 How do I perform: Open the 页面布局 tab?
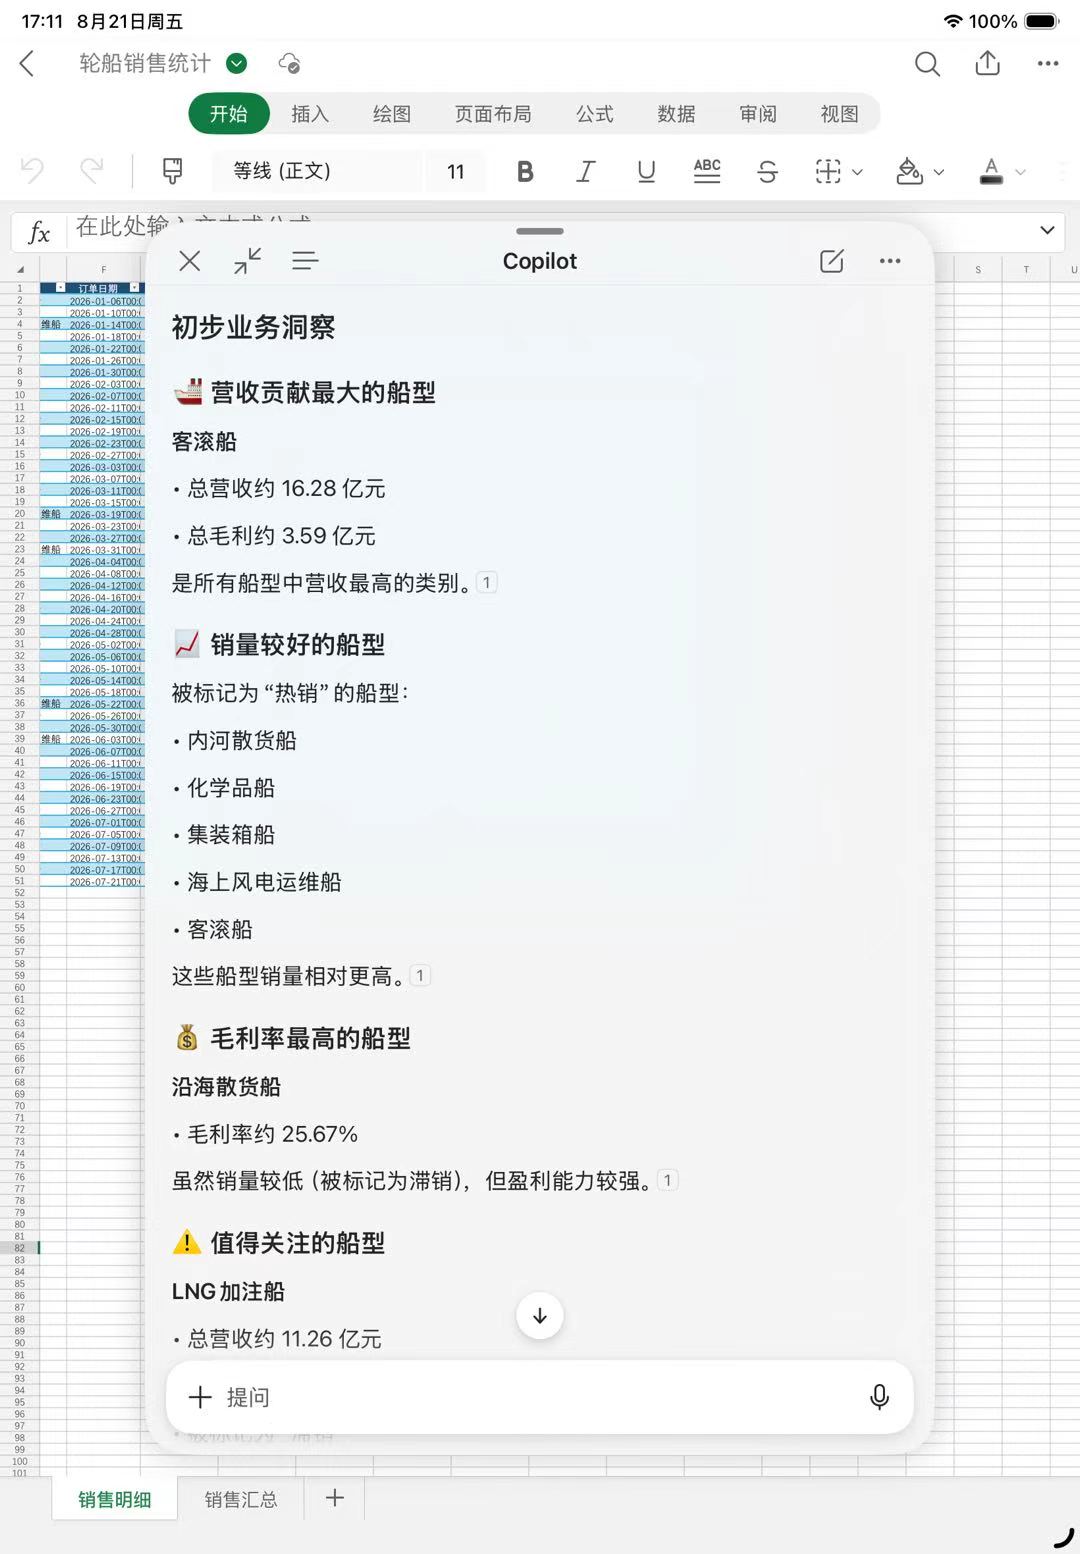coord(493,114)
